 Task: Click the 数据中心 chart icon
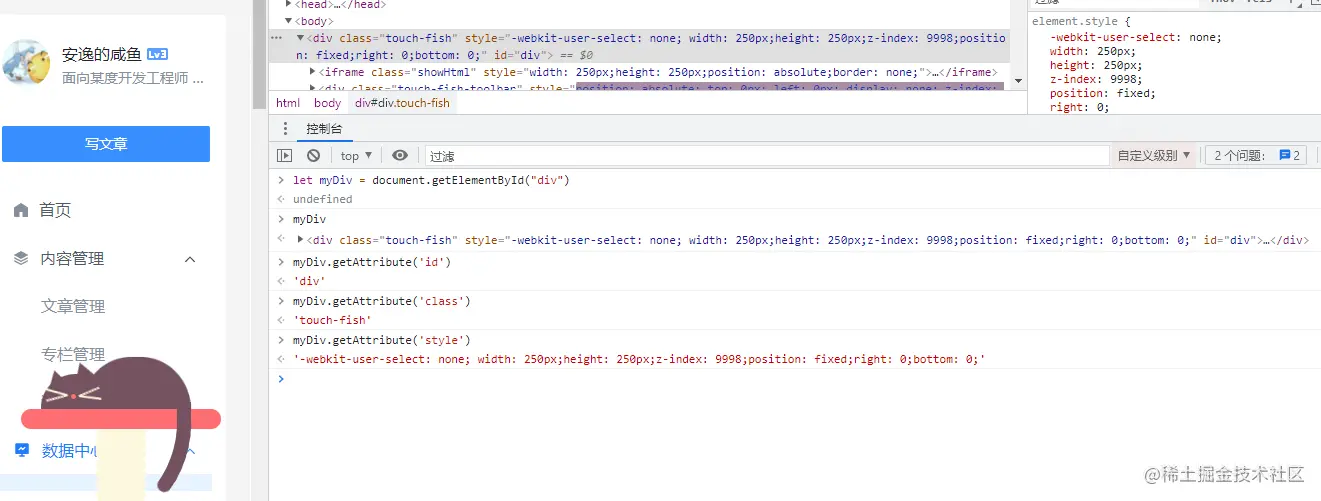click(x=21, y=451)
